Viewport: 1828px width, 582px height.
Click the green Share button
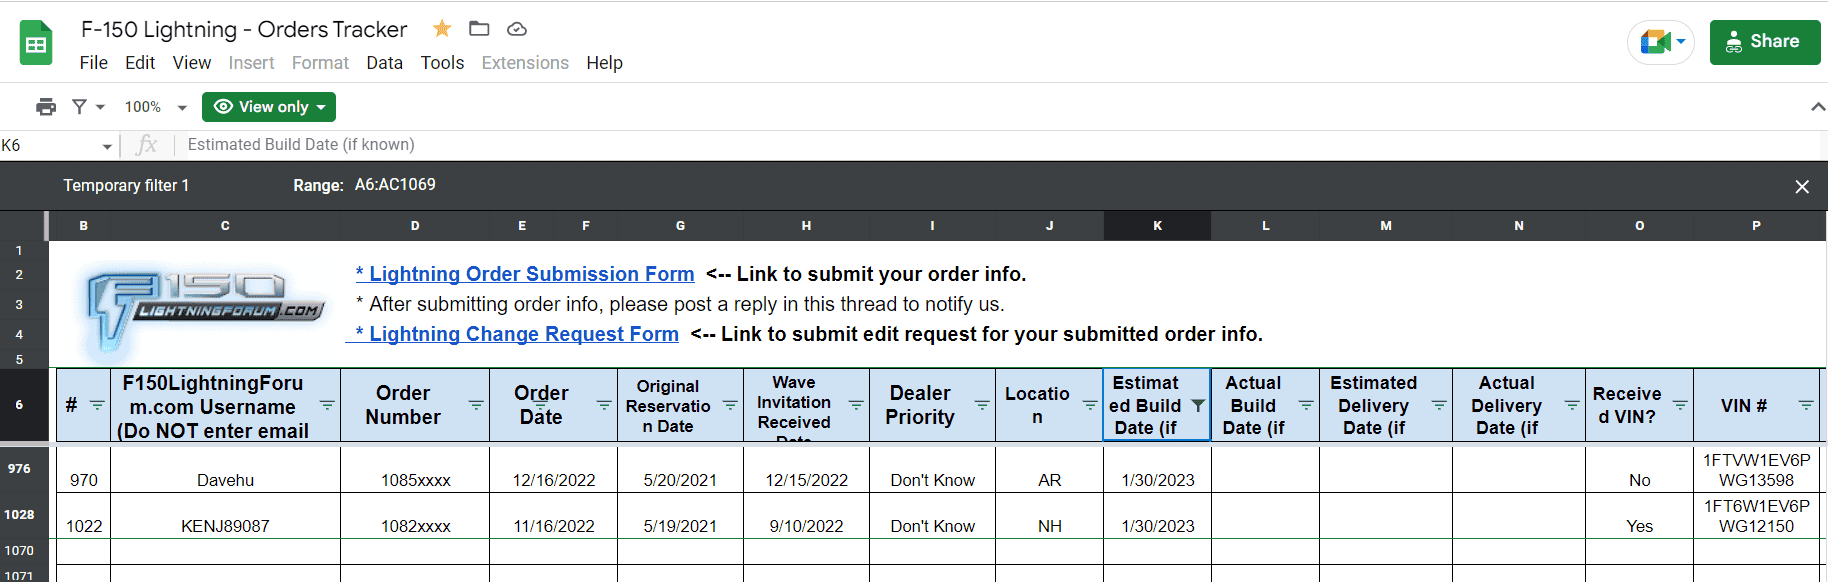click(x=1764, y=42)
